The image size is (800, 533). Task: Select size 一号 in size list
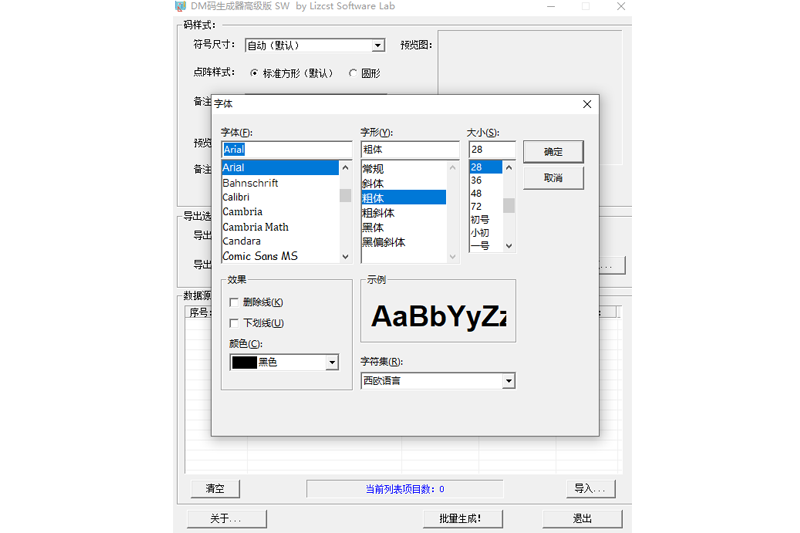click(486, 245)
